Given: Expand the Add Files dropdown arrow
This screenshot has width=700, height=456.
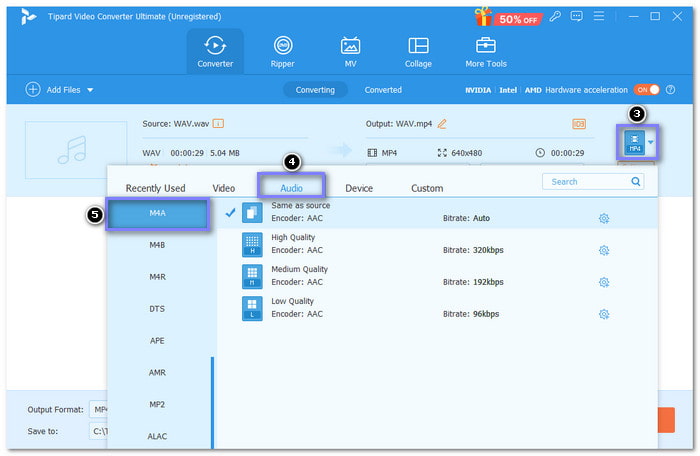Looking at the screenshot, I should [x=90, y=90].
